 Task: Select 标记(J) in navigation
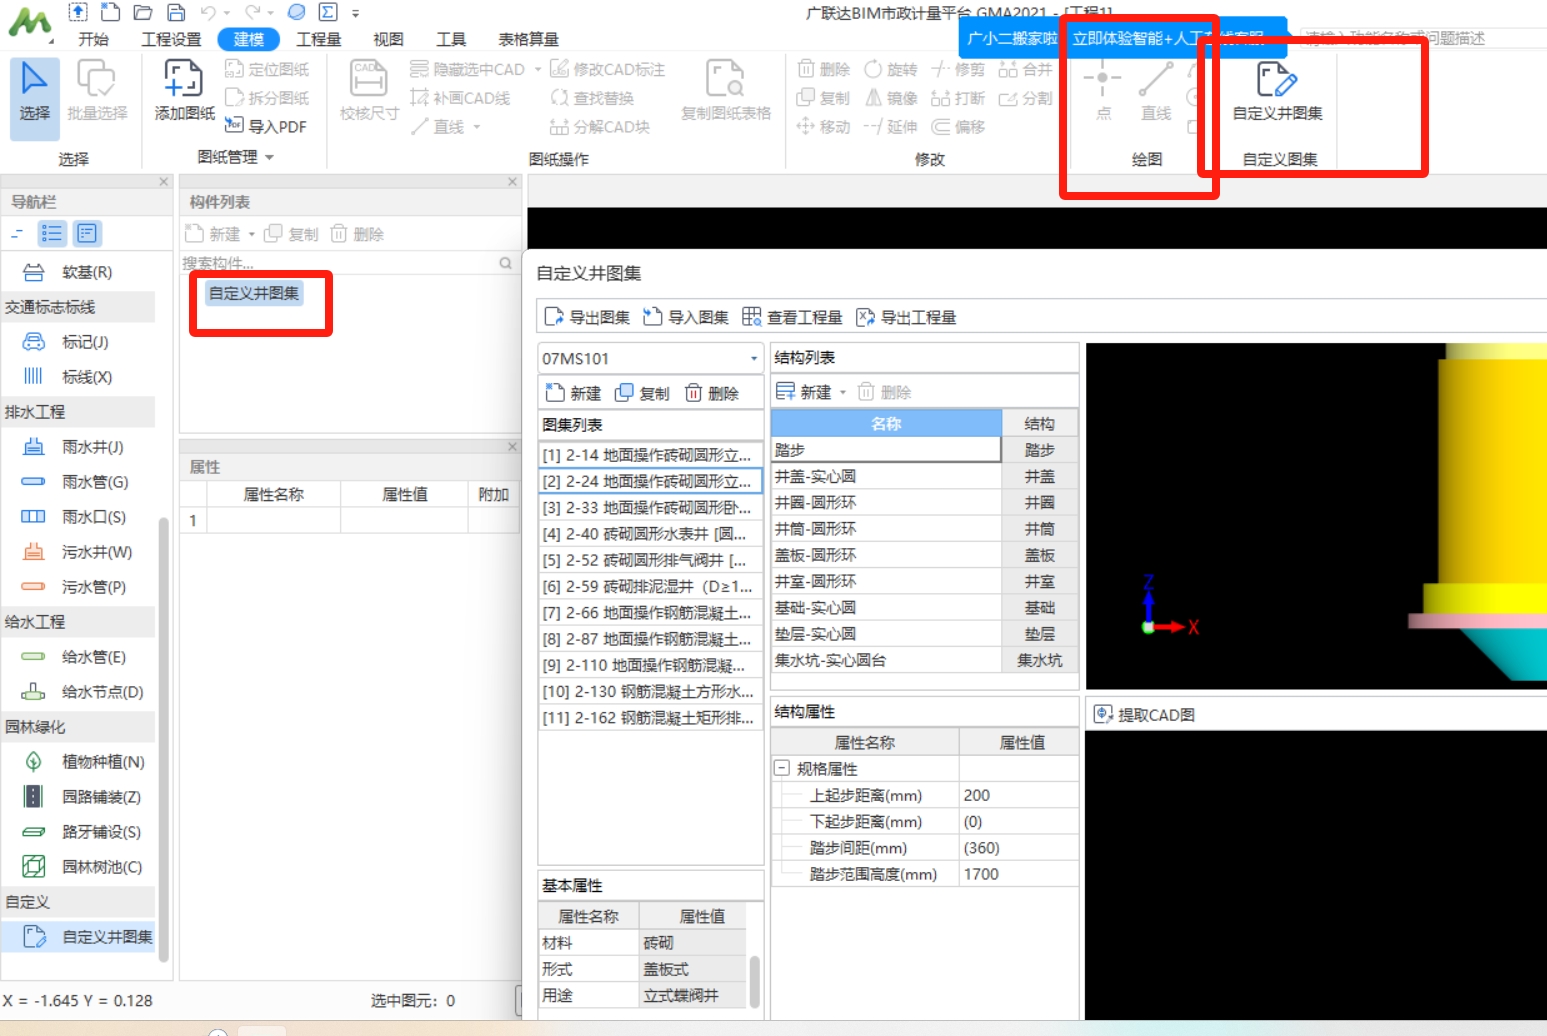tap(80, 342)
